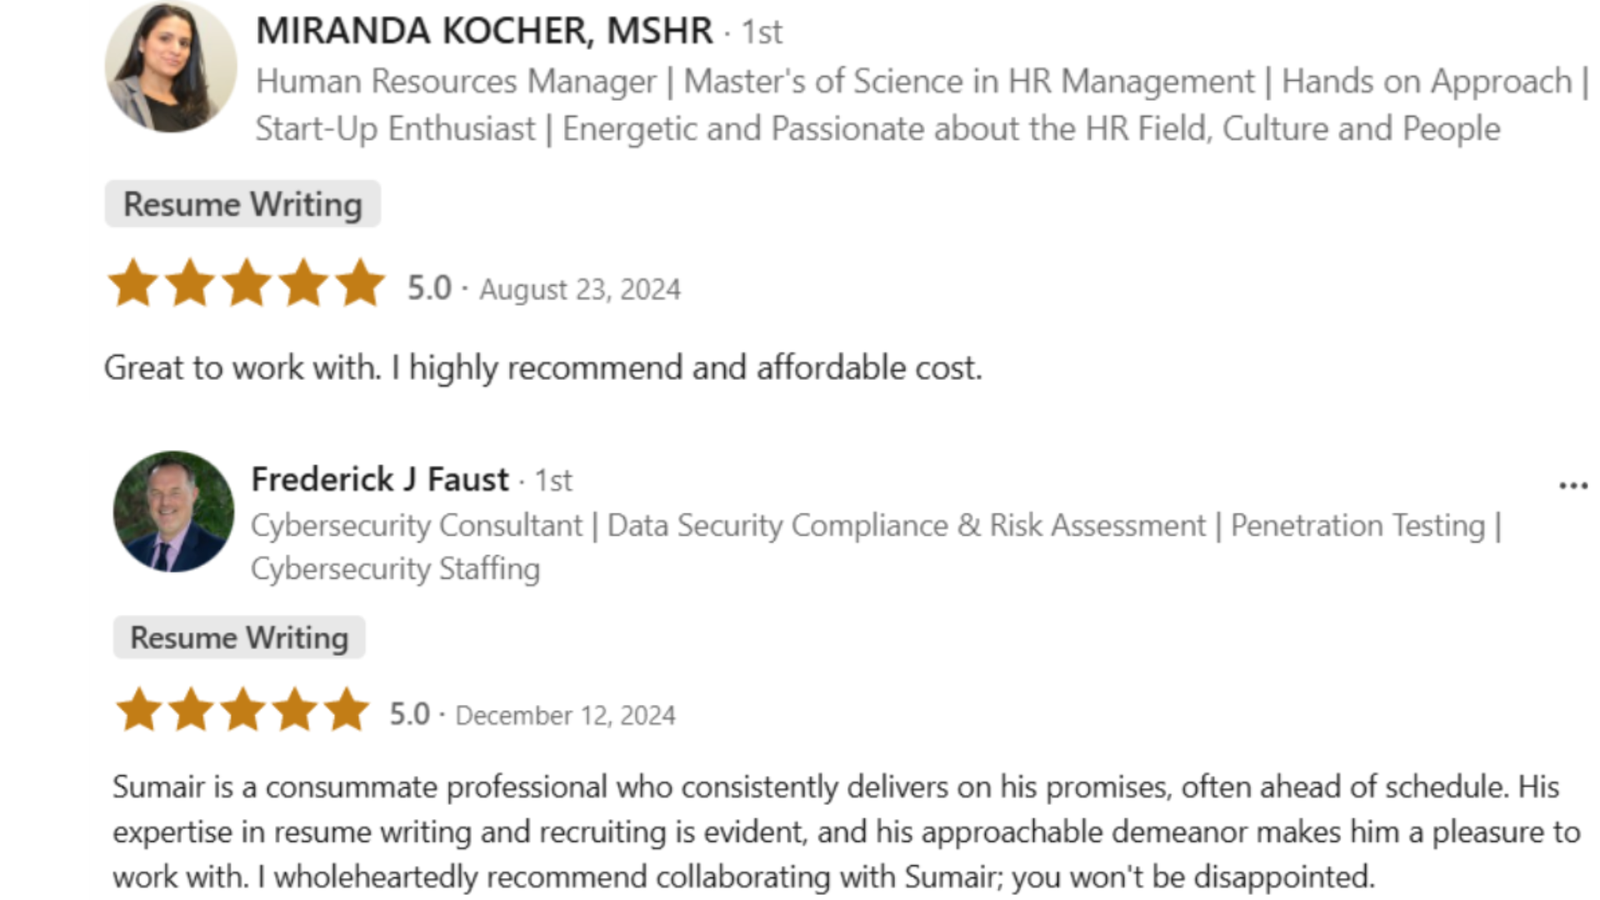Select Resume Writing tag under Miranda's review
1600x900 pixels.
[x=242, y=204]
